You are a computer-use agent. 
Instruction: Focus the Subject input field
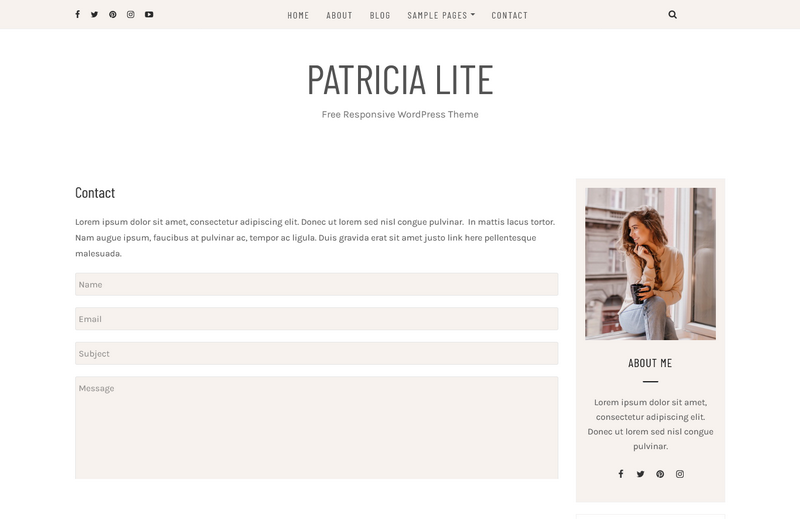pyautogui.click(x=316, y=354)
